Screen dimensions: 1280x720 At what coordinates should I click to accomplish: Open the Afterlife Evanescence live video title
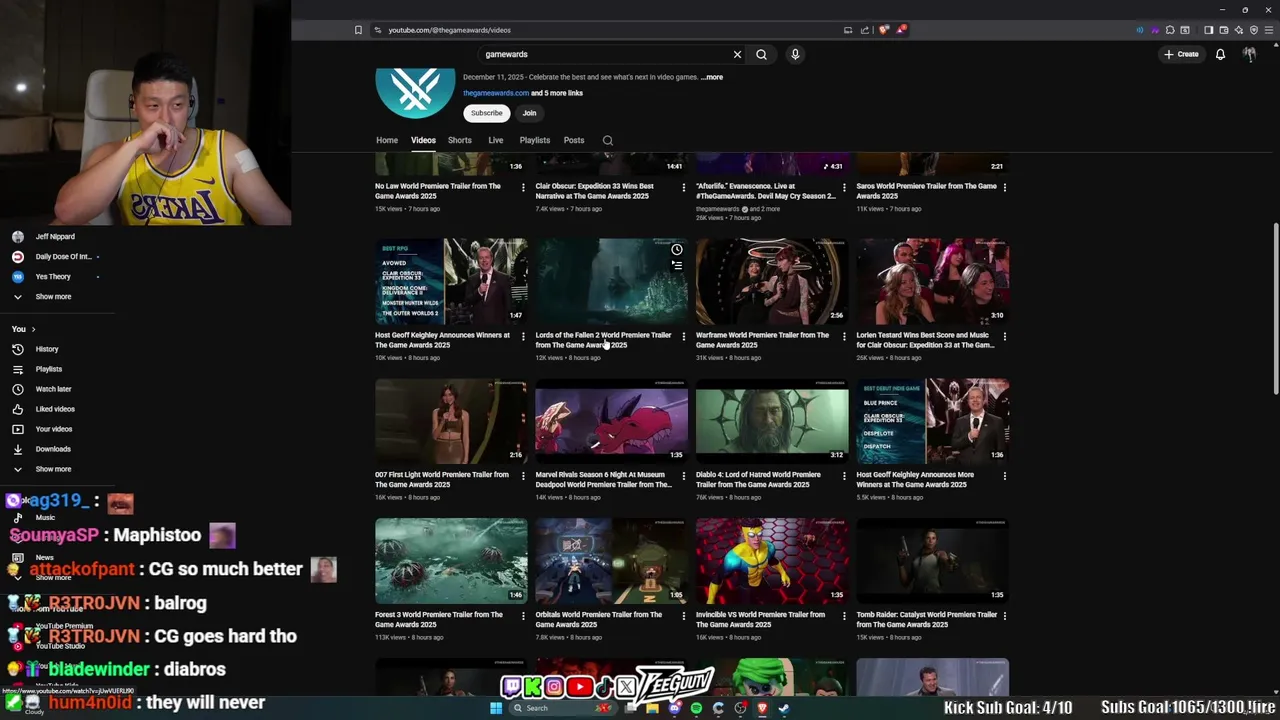[766, 191]
